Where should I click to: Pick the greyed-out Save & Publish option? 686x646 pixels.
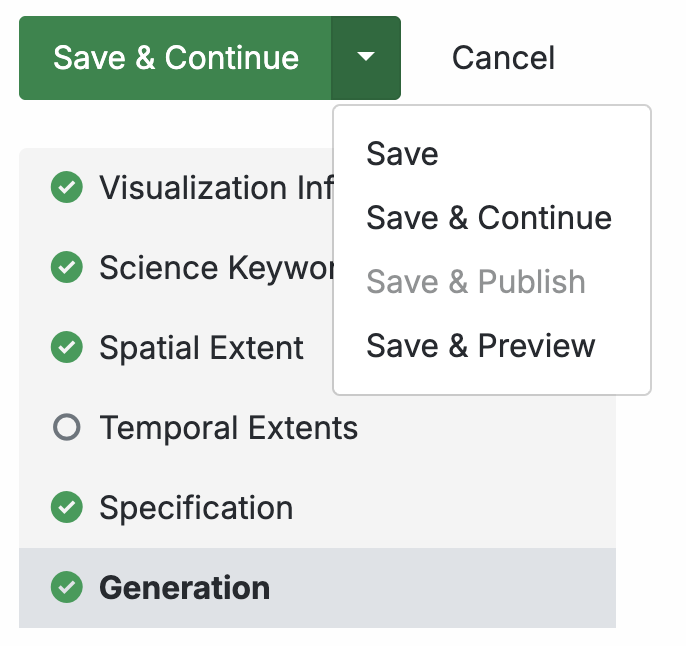coord(476,282)
